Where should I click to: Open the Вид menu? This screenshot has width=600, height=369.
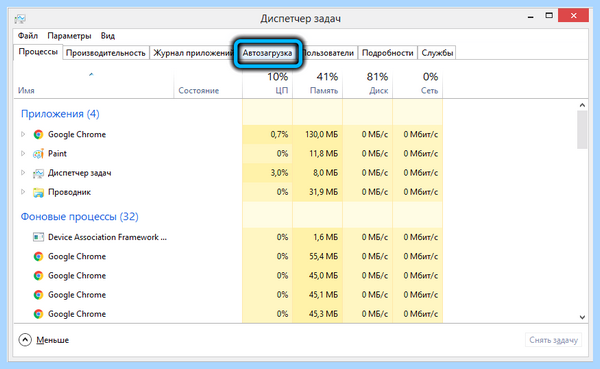(108, 36)
